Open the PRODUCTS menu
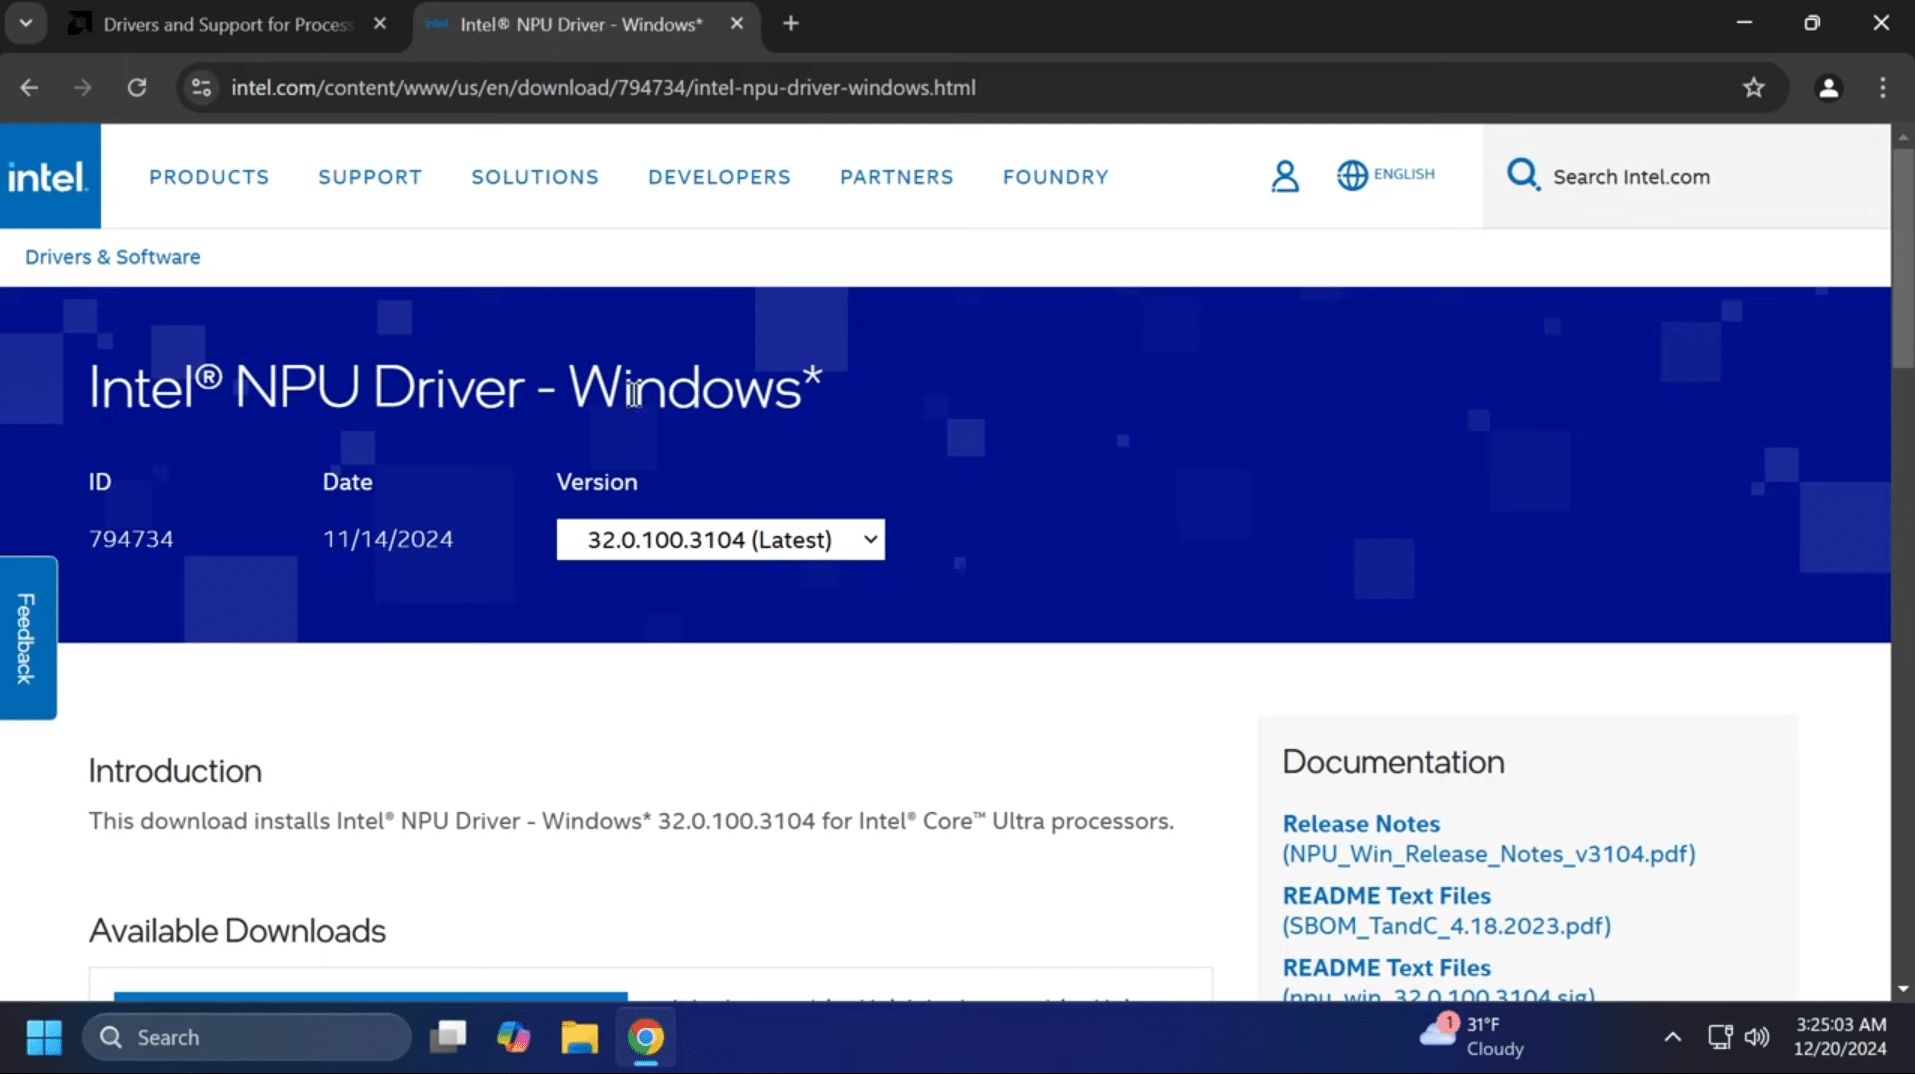The width and height of the screenshot is (1915, 1074). click(209, 177)
